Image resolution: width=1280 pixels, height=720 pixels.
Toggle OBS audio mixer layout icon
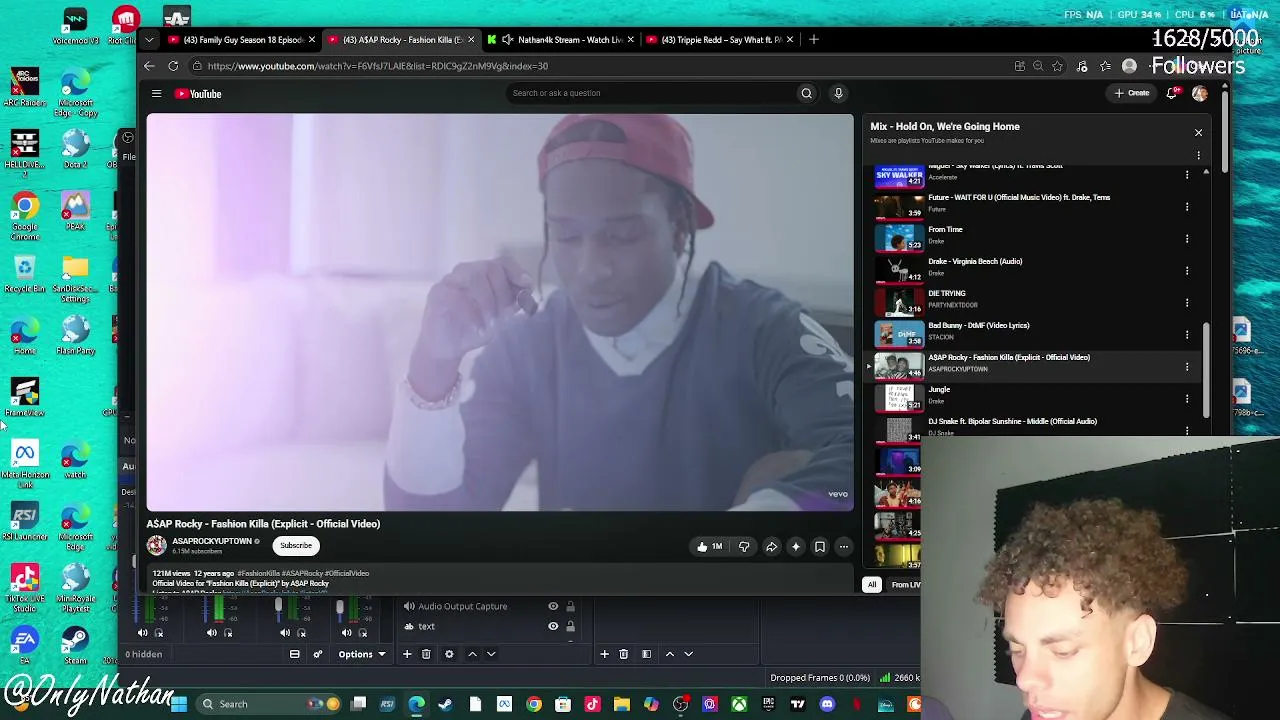coord(294,654)
